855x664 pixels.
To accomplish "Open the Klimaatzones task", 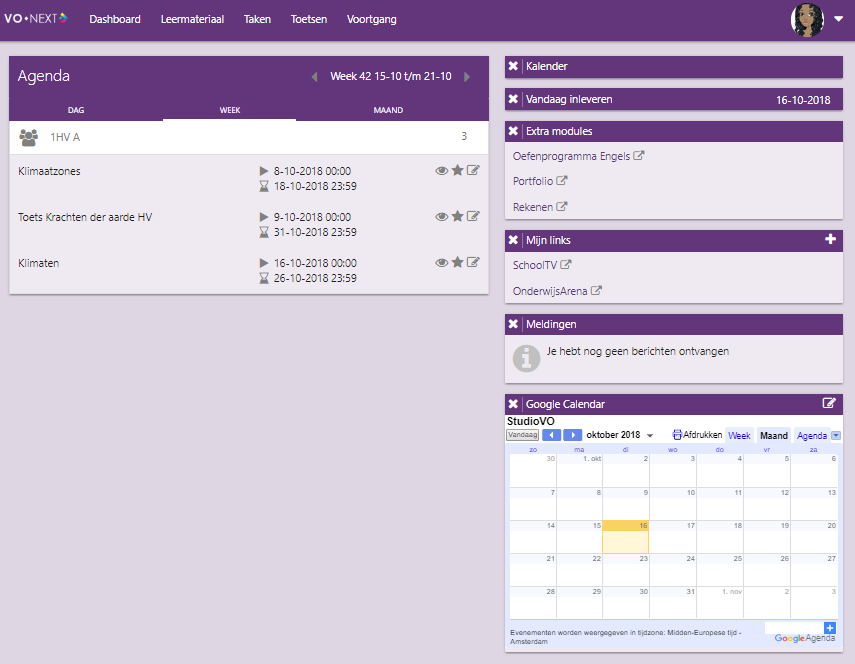I will (49, 171).
